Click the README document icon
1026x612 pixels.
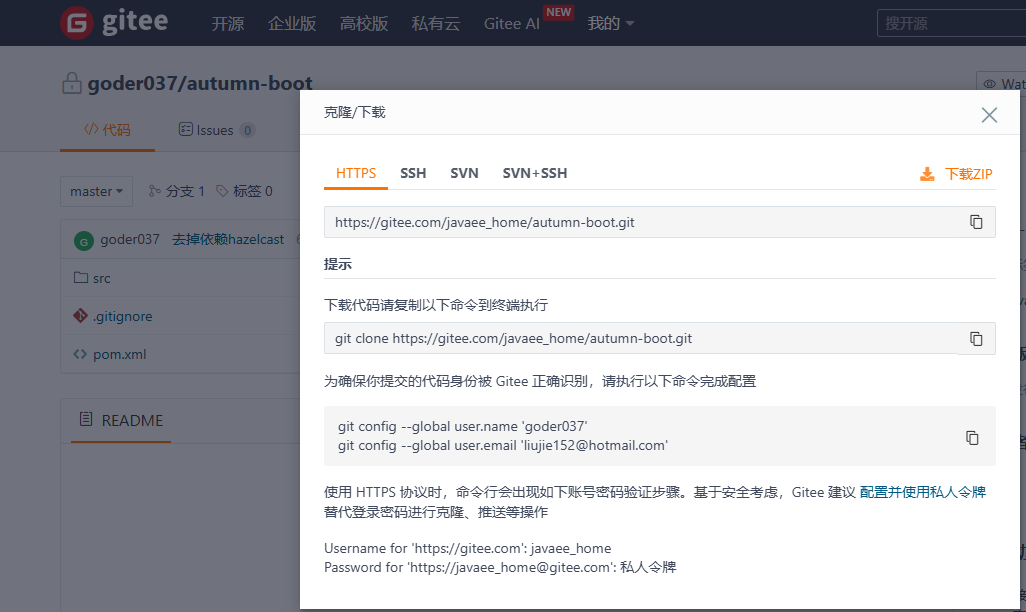click(x=86, y=420)
